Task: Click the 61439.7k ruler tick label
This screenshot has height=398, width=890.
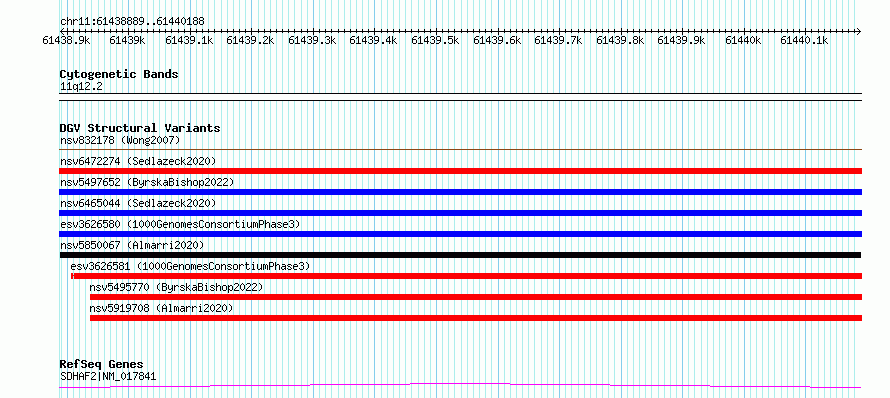Action: point(559,40)
